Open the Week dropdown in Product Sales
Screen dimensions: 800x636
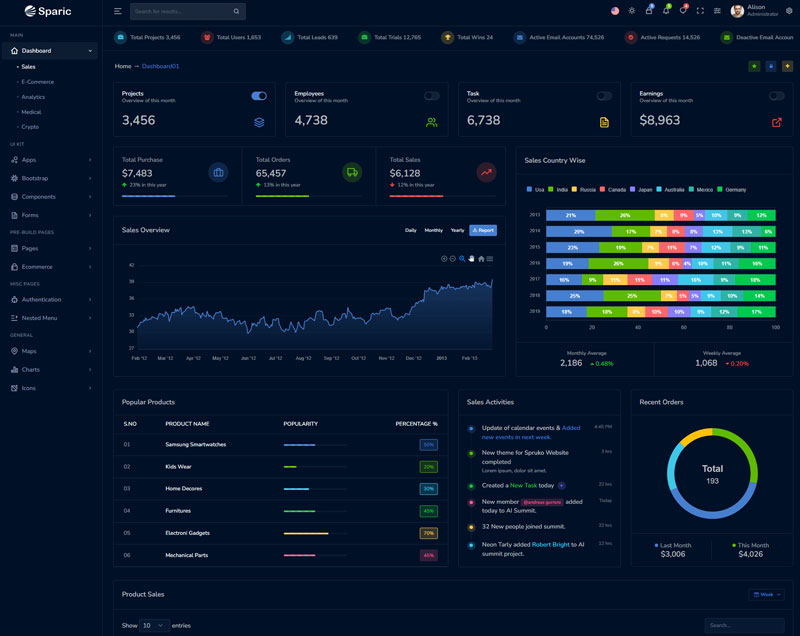tap(767, 594)
